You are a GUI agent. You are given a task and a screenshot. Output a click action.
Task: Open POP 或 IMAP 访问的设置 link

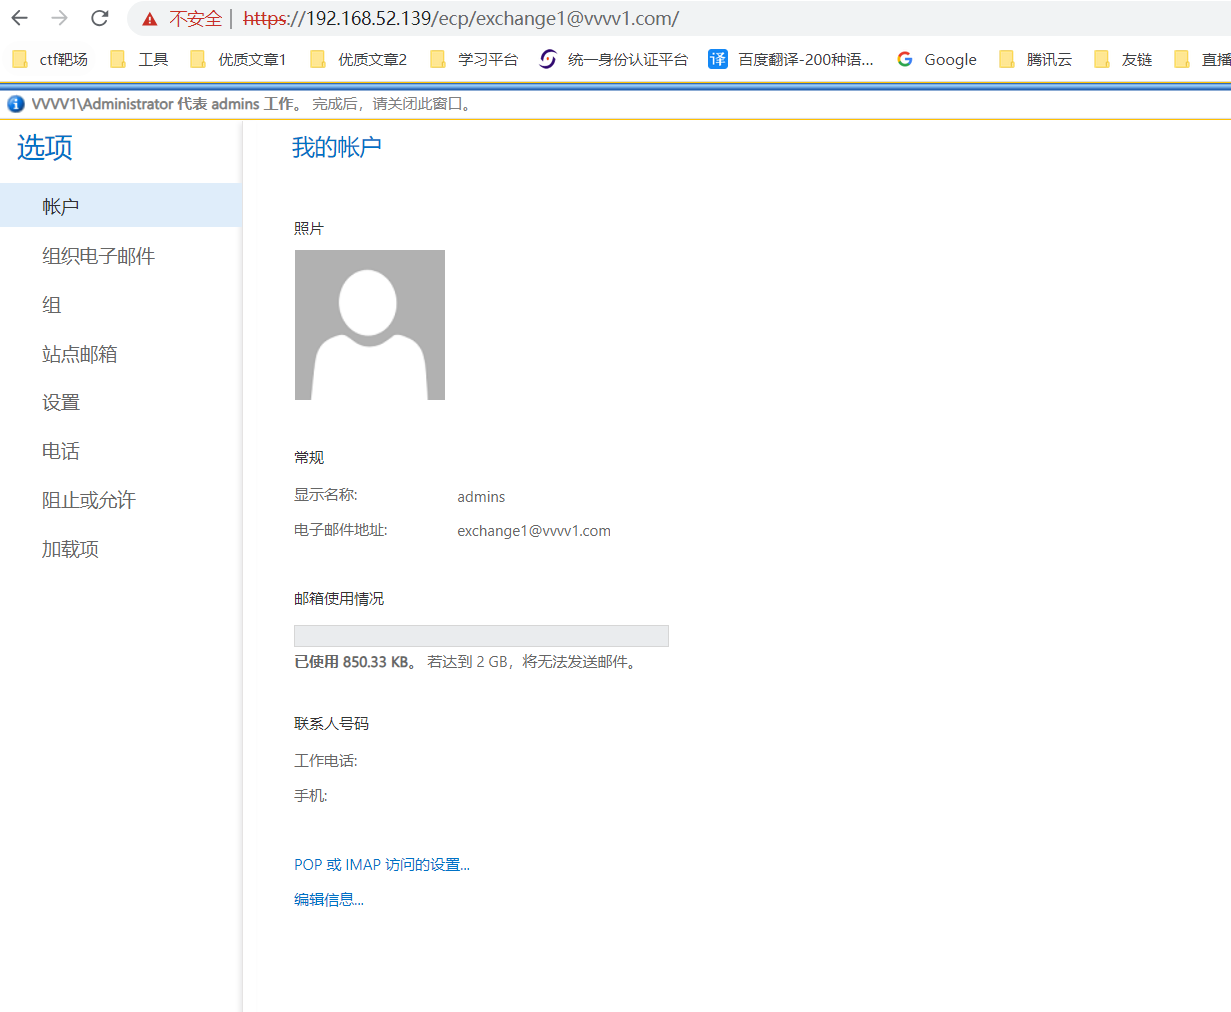tap(381, 865)
